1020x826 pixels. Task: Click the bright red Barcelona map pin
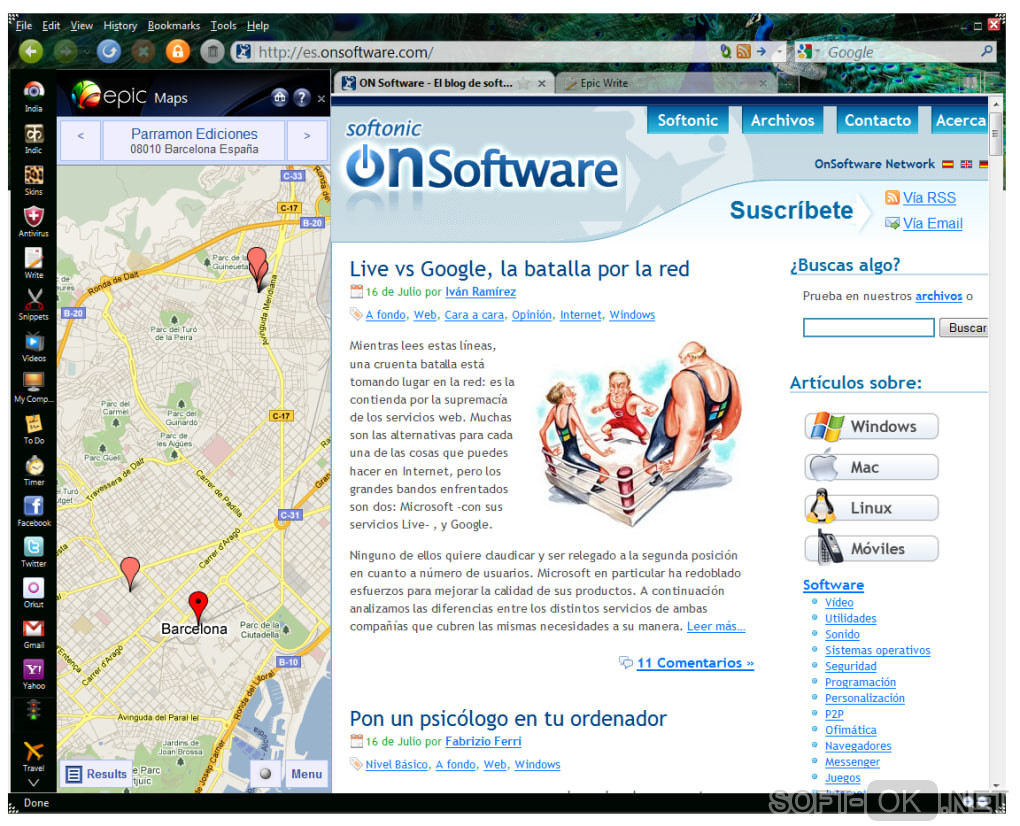pyautogui.click(x=198, y=607)
